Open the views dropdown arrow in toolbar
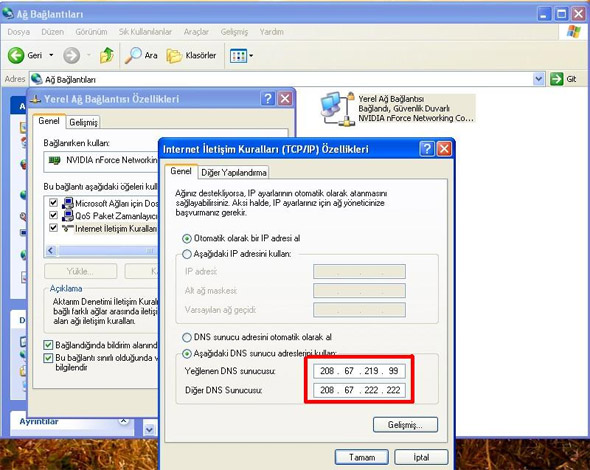This screenshot has height=470, width=590. (251, 56)
